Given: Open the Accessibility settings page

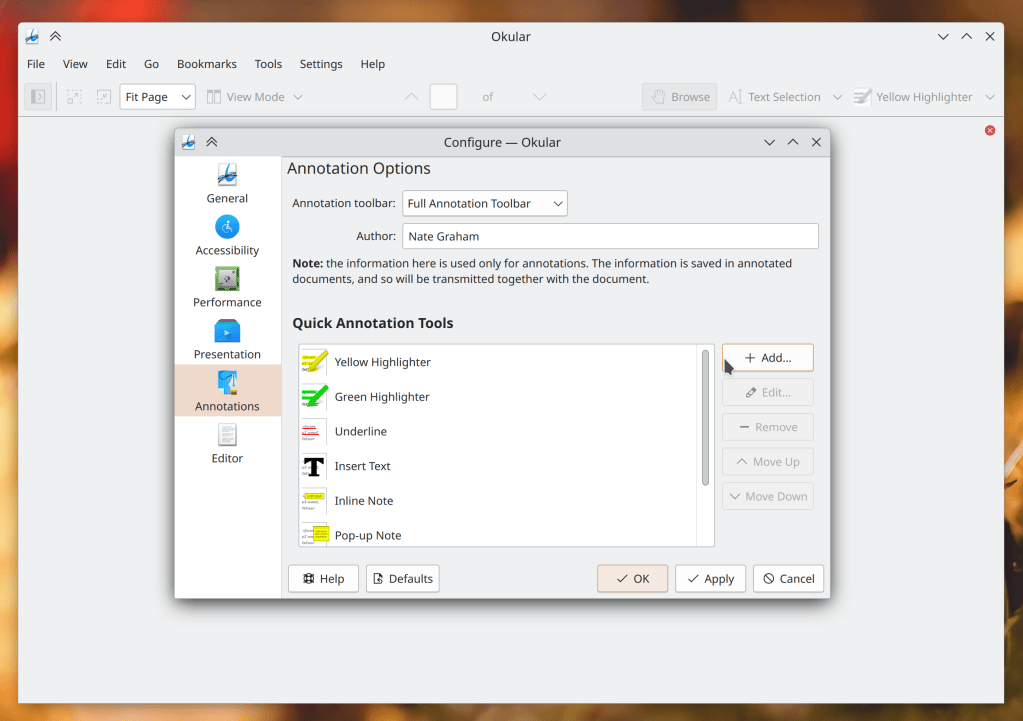Looking at the screenshot, I should [227, 236].
